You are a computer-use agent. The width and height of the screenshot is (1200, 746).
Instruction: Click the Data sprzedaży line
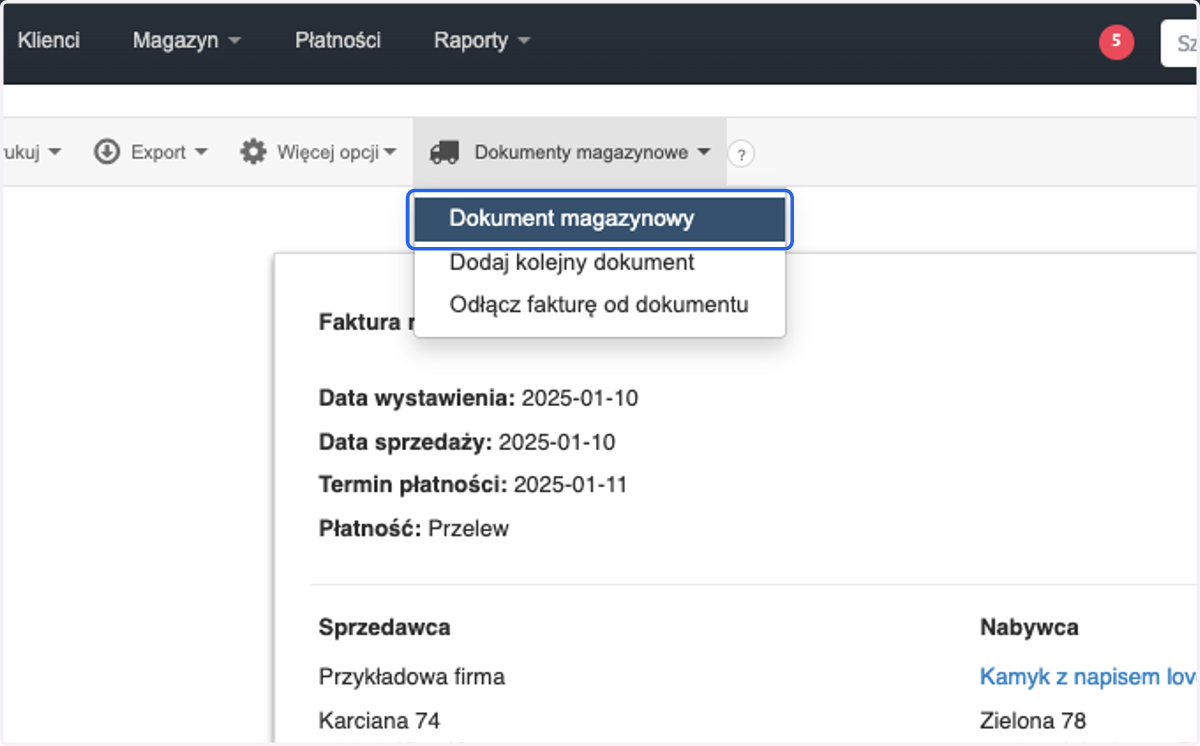click(467, 442)
